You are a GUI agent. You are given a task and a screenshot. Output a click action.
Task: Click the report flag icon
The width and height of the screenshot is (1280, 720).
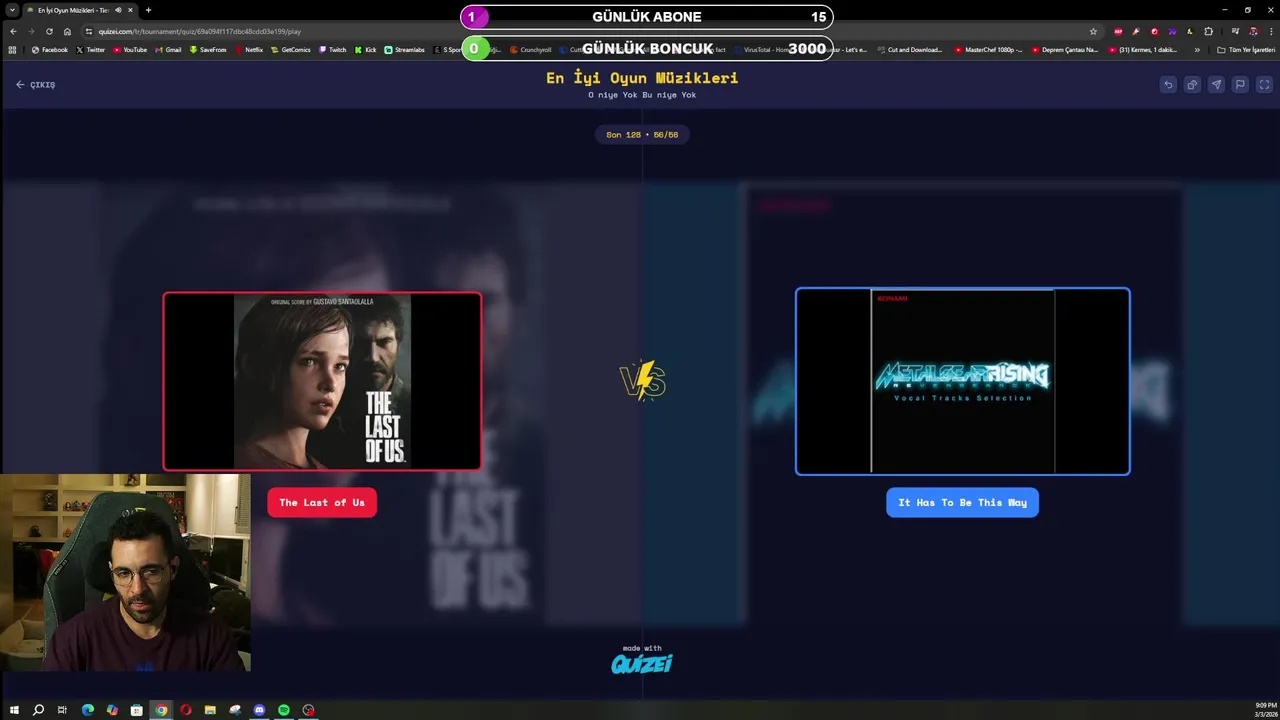(x=1240, y=85)
